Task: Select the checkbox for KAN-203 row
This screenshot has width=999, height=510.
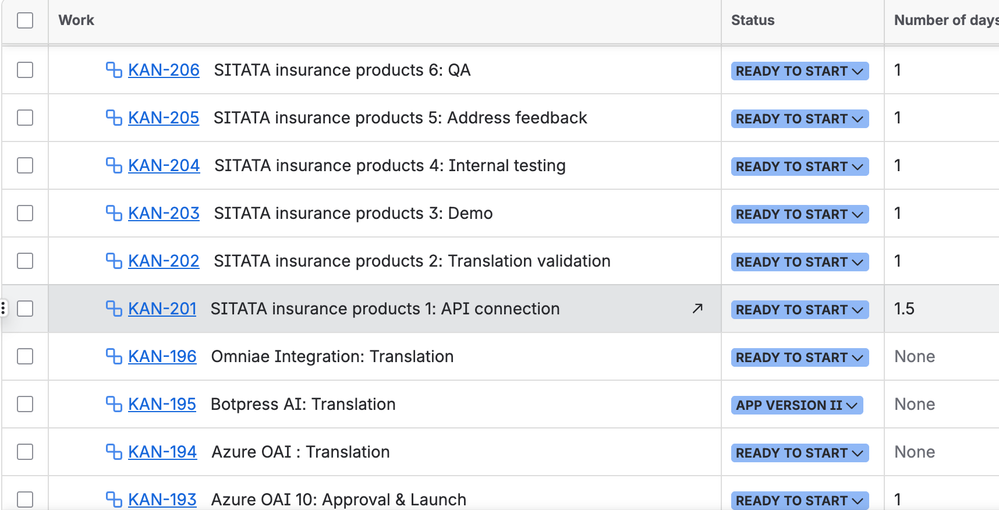Action: [25, 213]
